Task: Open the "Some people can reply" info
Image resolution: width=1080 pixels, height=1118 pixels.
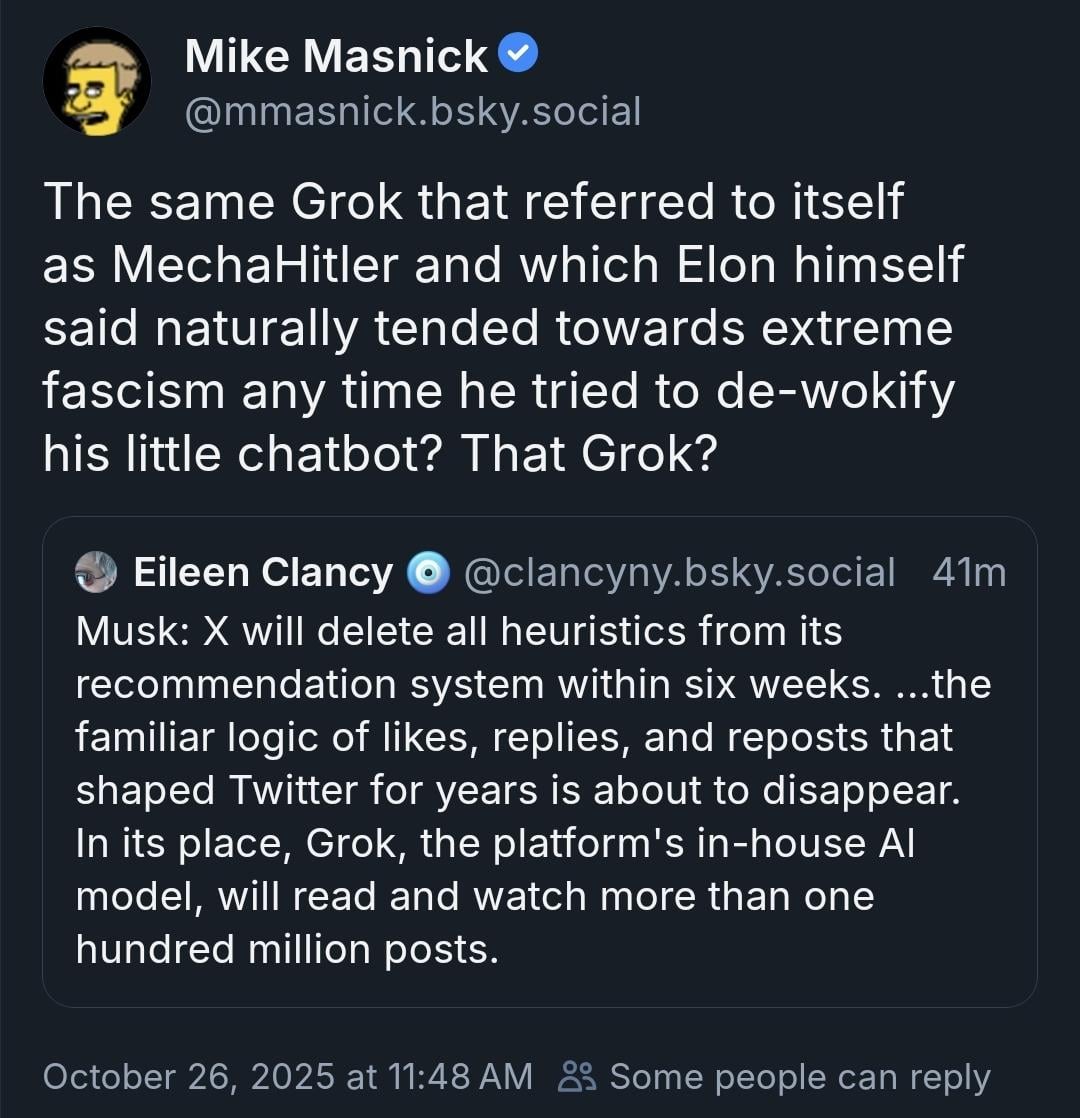Action: (800, 1076)
